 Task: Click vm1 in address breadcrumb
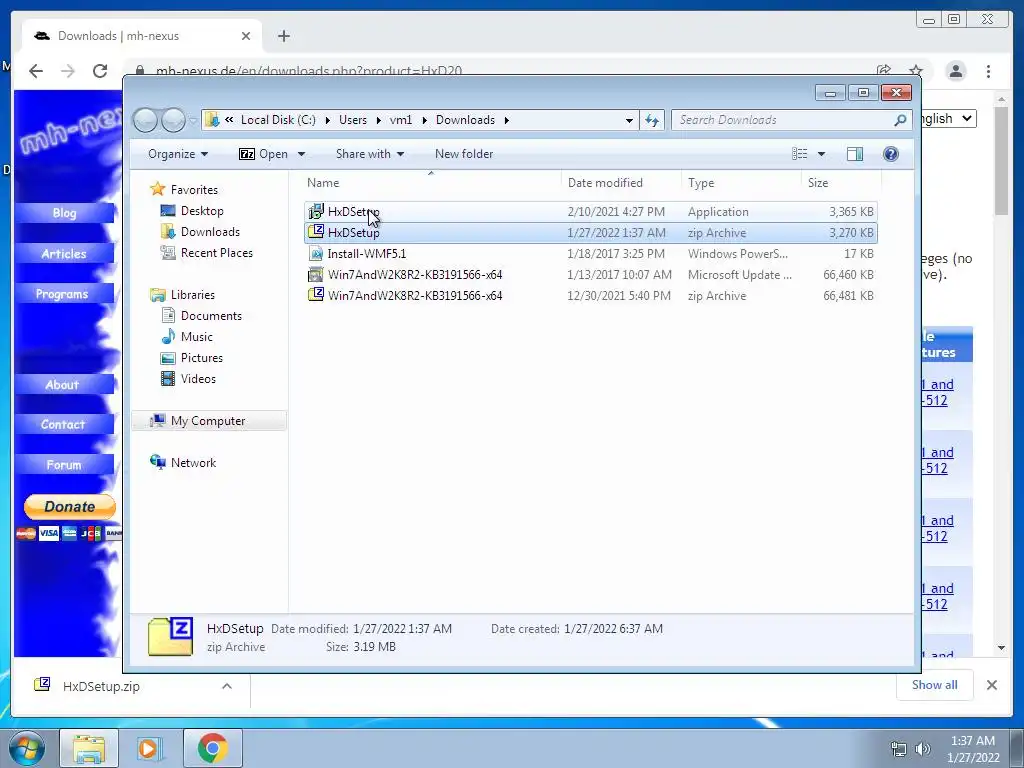(401, 120)
